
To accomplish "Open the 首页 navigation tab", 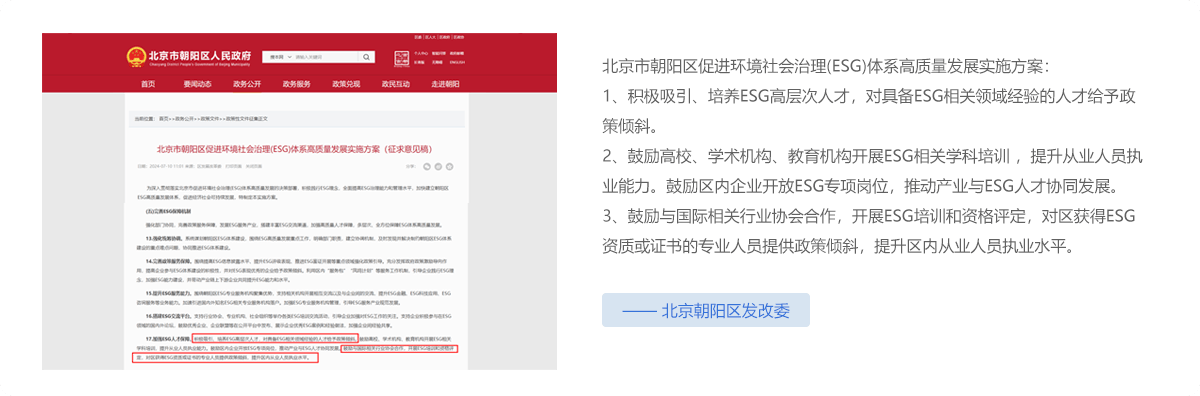I will [148, 84].
